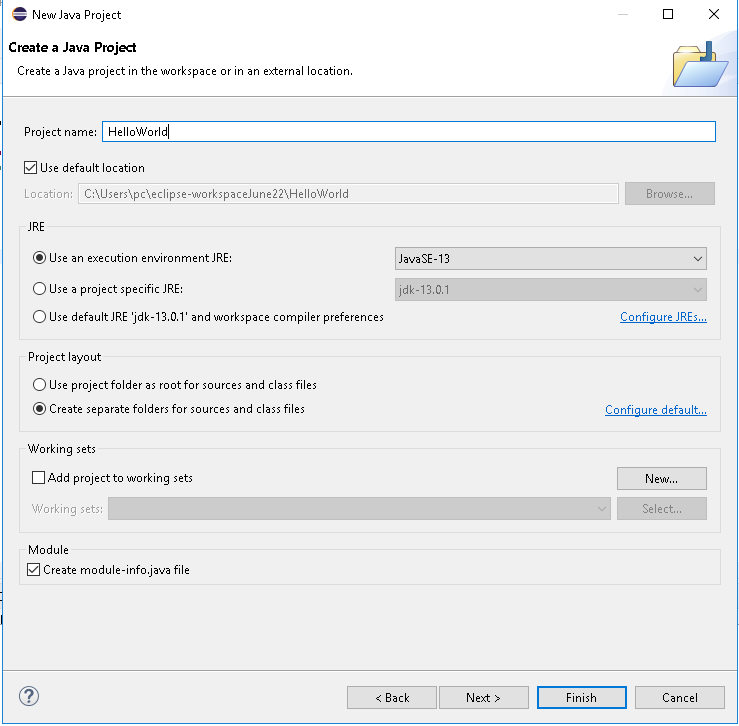Click the help question mark icon
The image size is (739, 726).
29,696
